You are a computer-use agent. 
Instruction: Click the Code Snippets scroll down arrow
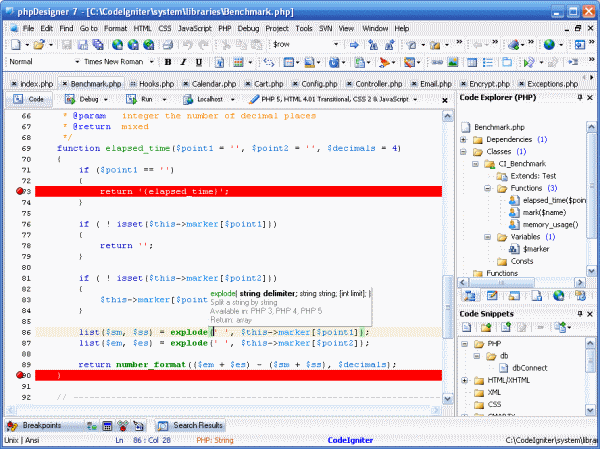click(x=591, y=410)
